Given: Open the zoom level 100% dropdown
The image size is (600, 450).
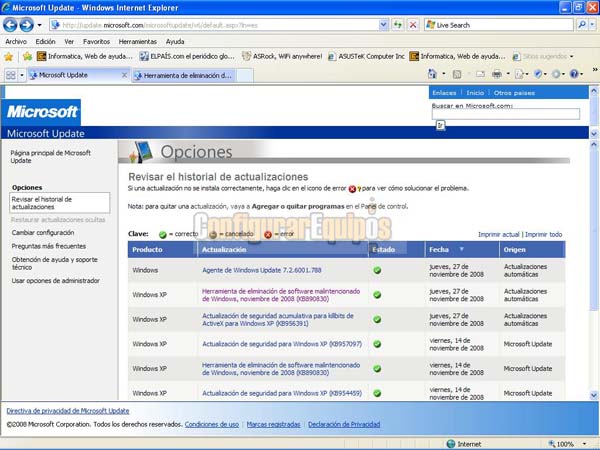Looking at the screenshot, I should point(584,444).
